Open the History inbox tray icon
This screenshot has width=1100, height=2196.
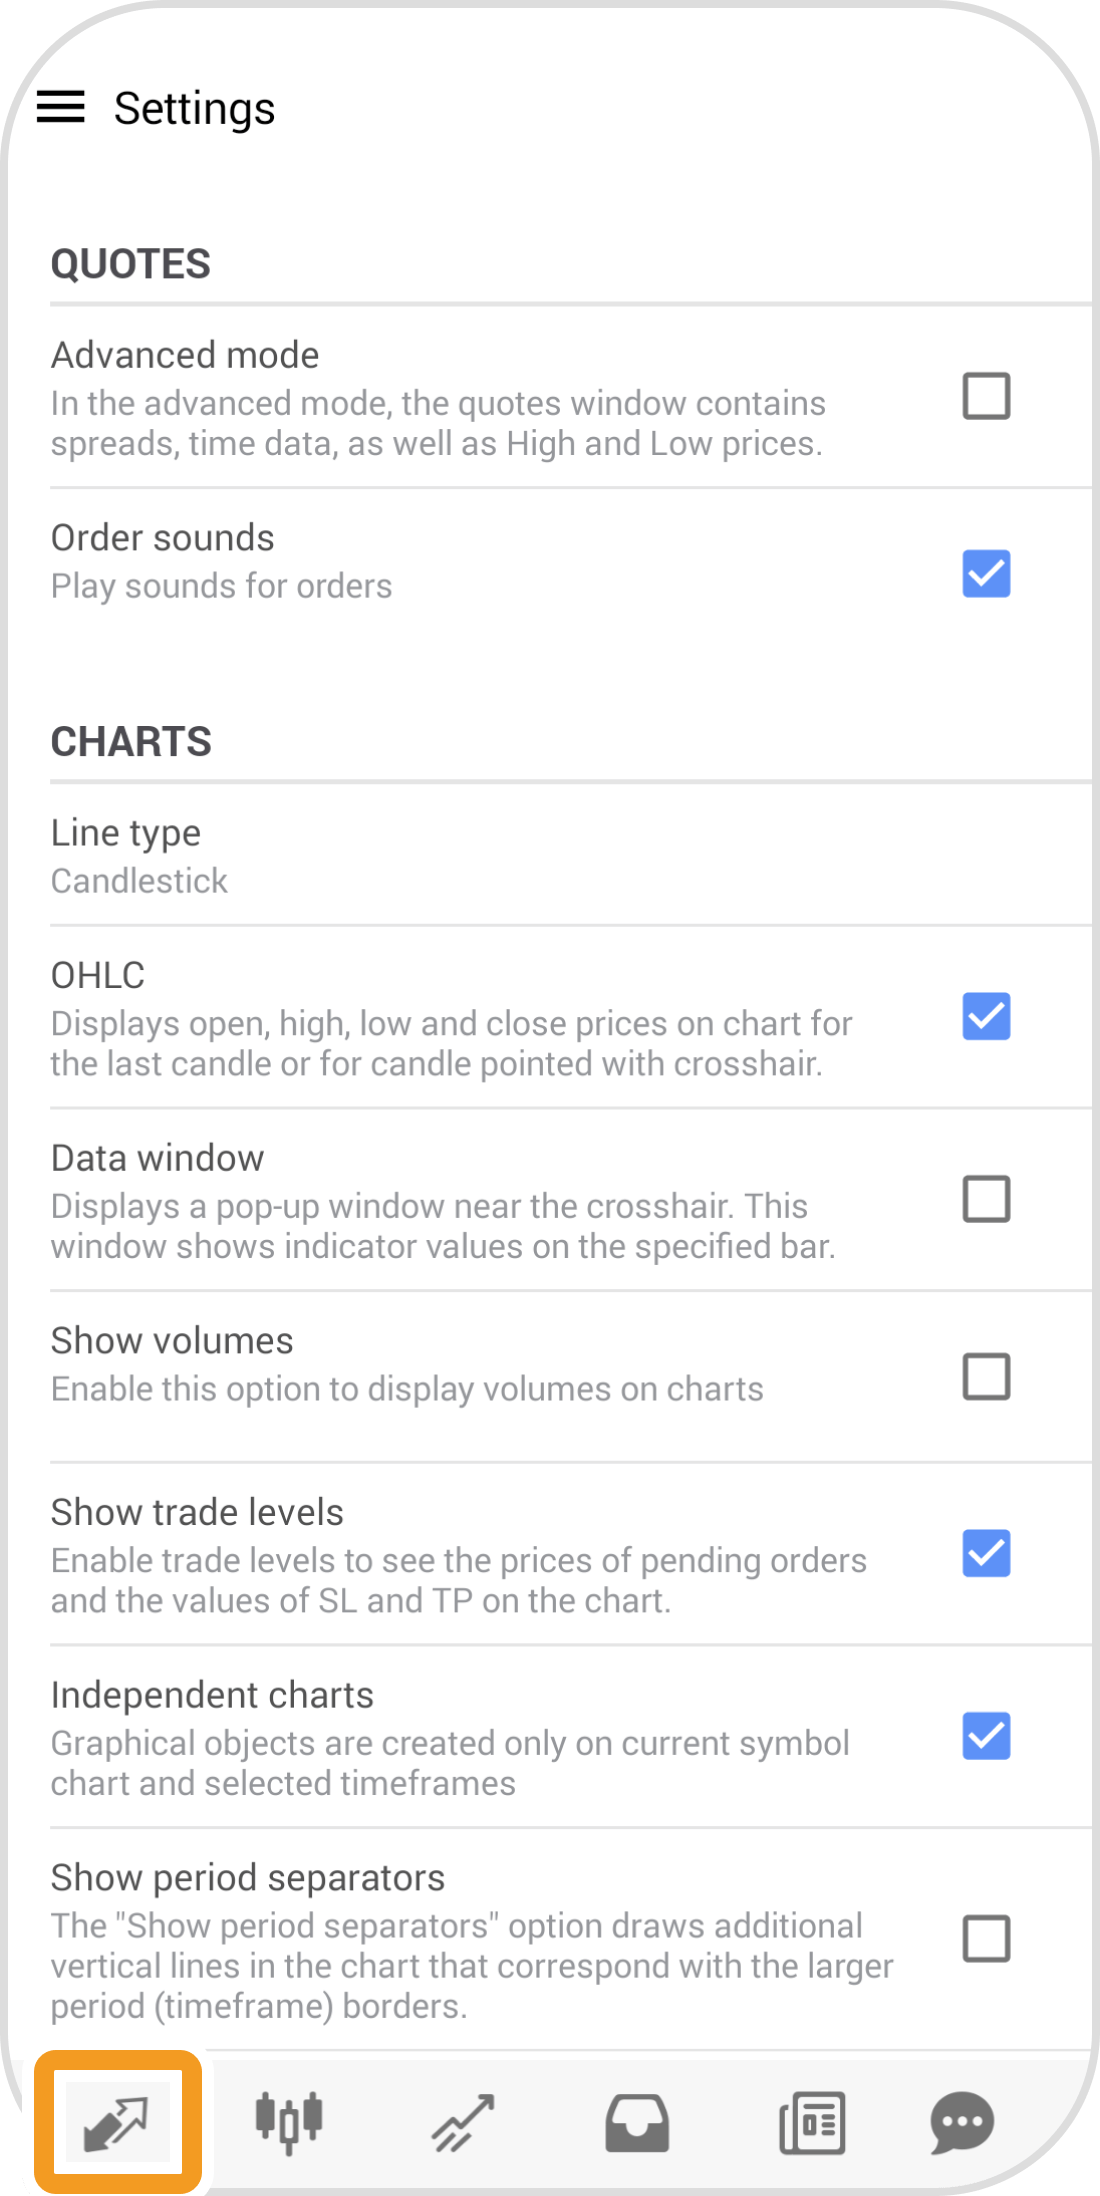(637, 2122)
